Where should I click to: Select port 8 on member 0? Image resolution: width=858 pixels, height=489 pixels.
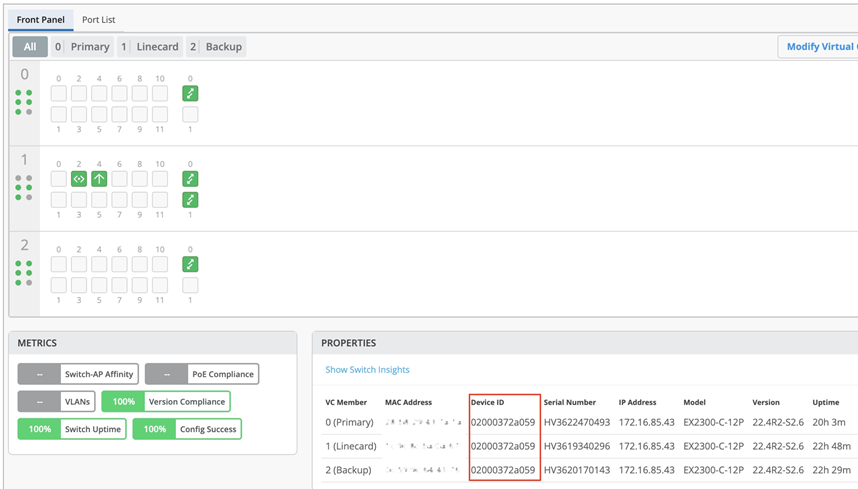[140, 94]
